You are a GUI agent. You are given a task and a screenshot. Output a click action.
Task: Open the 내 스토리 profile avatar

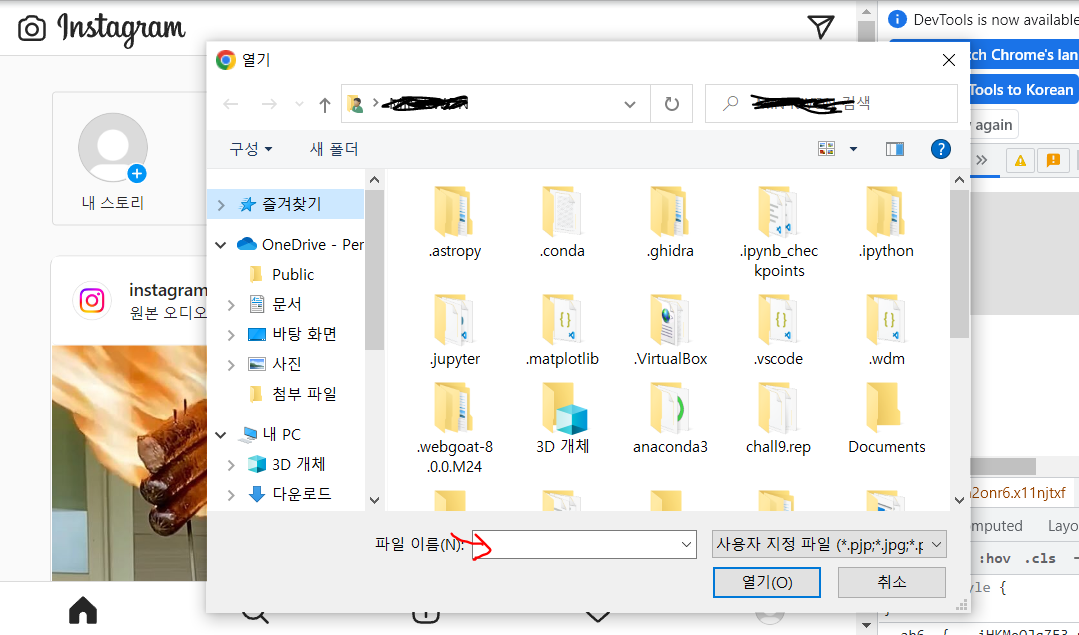tap(113, 147)
